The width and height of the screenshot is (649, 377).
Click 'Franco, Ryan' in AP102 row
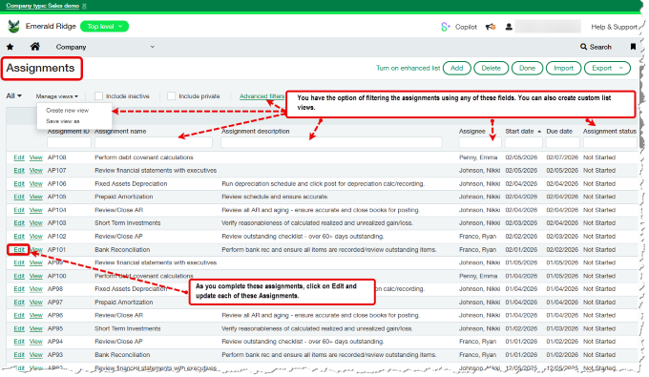[477, 237]
